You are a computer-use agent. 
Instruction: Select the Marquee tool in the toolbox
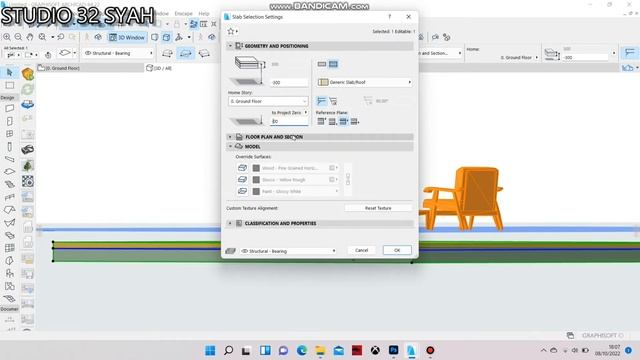tap(9, 85)
